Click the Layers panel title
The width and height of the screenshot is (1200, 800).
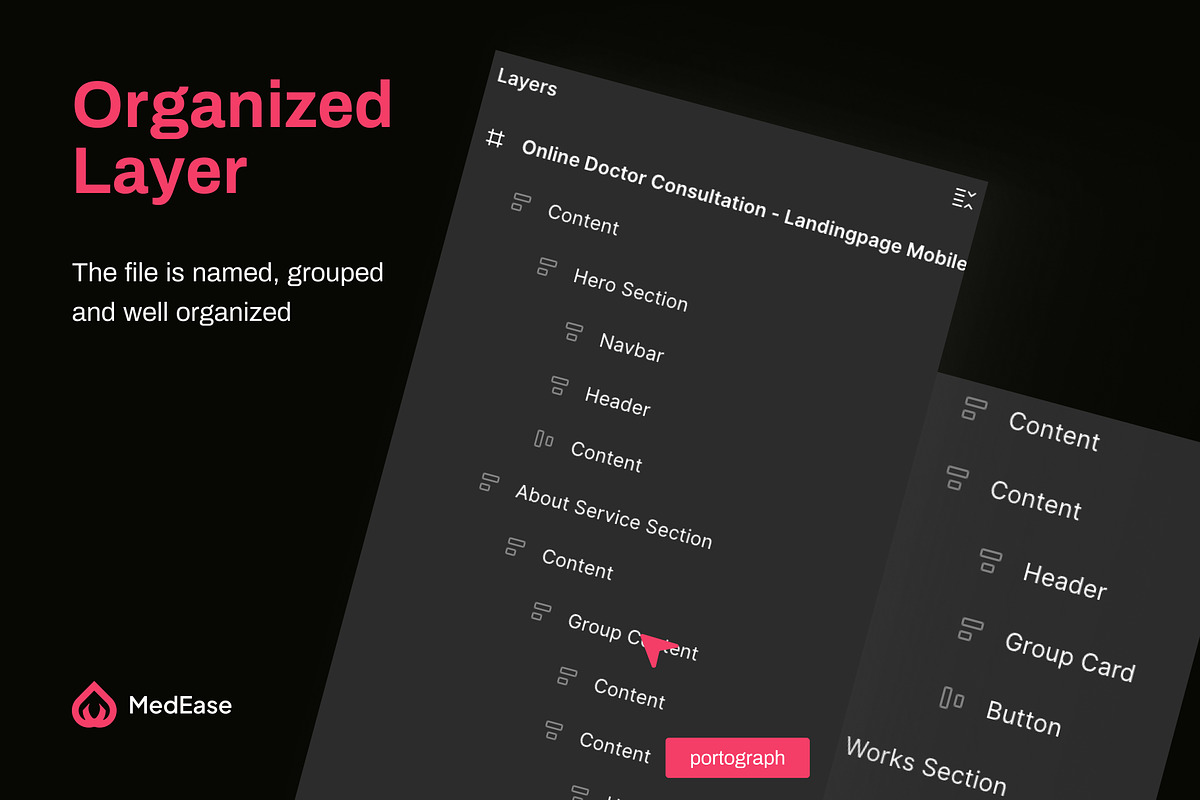tap(527, 83)
